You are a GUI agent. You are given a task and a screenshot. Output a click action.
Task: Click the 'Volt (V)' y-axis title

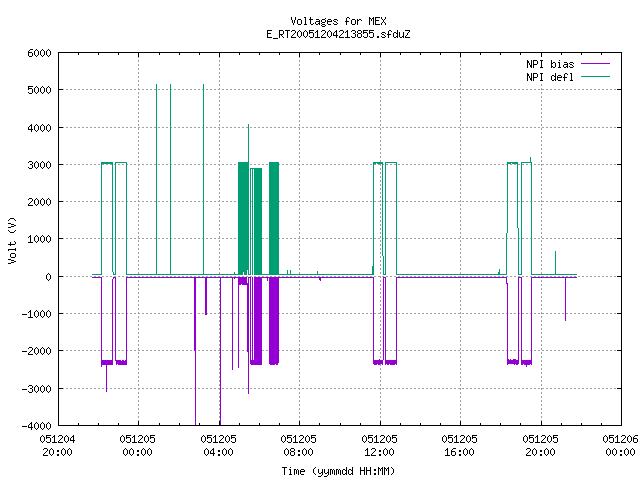12,240
